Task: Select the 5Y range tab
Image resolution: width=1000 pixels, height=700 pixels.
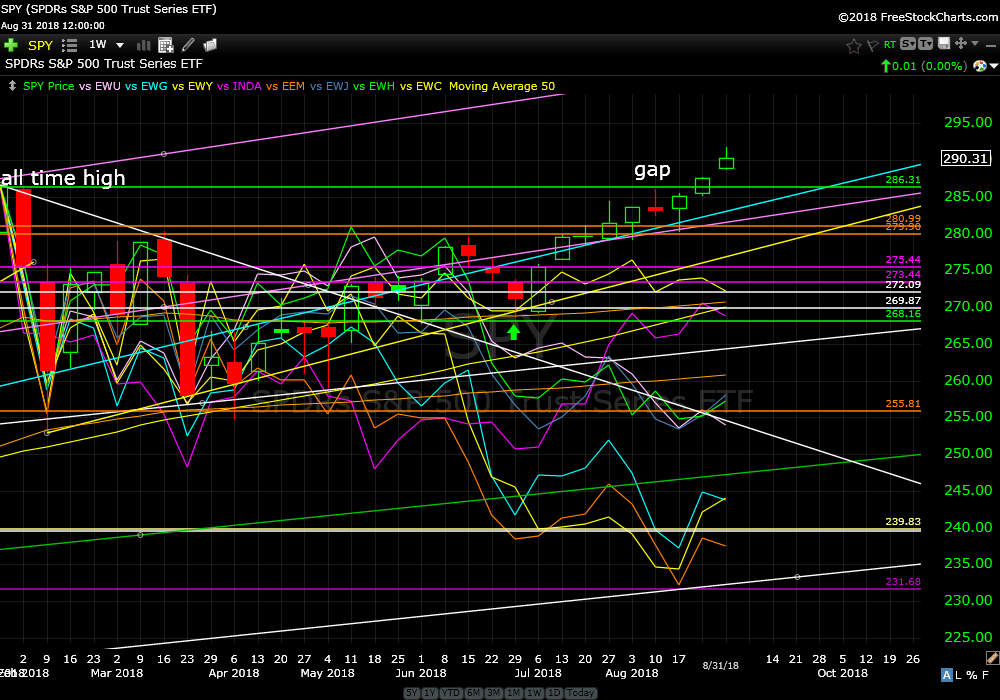Action: 411,693
